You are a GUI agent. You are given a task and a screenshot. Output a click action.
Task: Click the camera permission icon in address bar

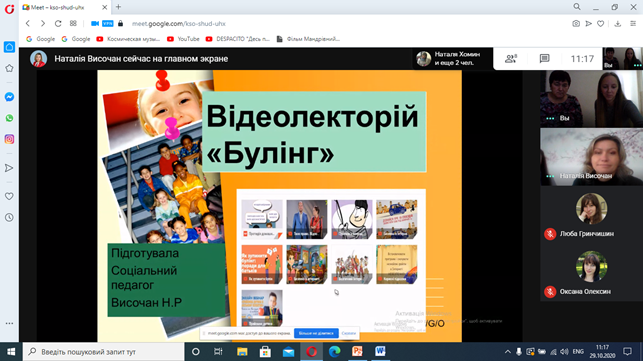[95, 23]
